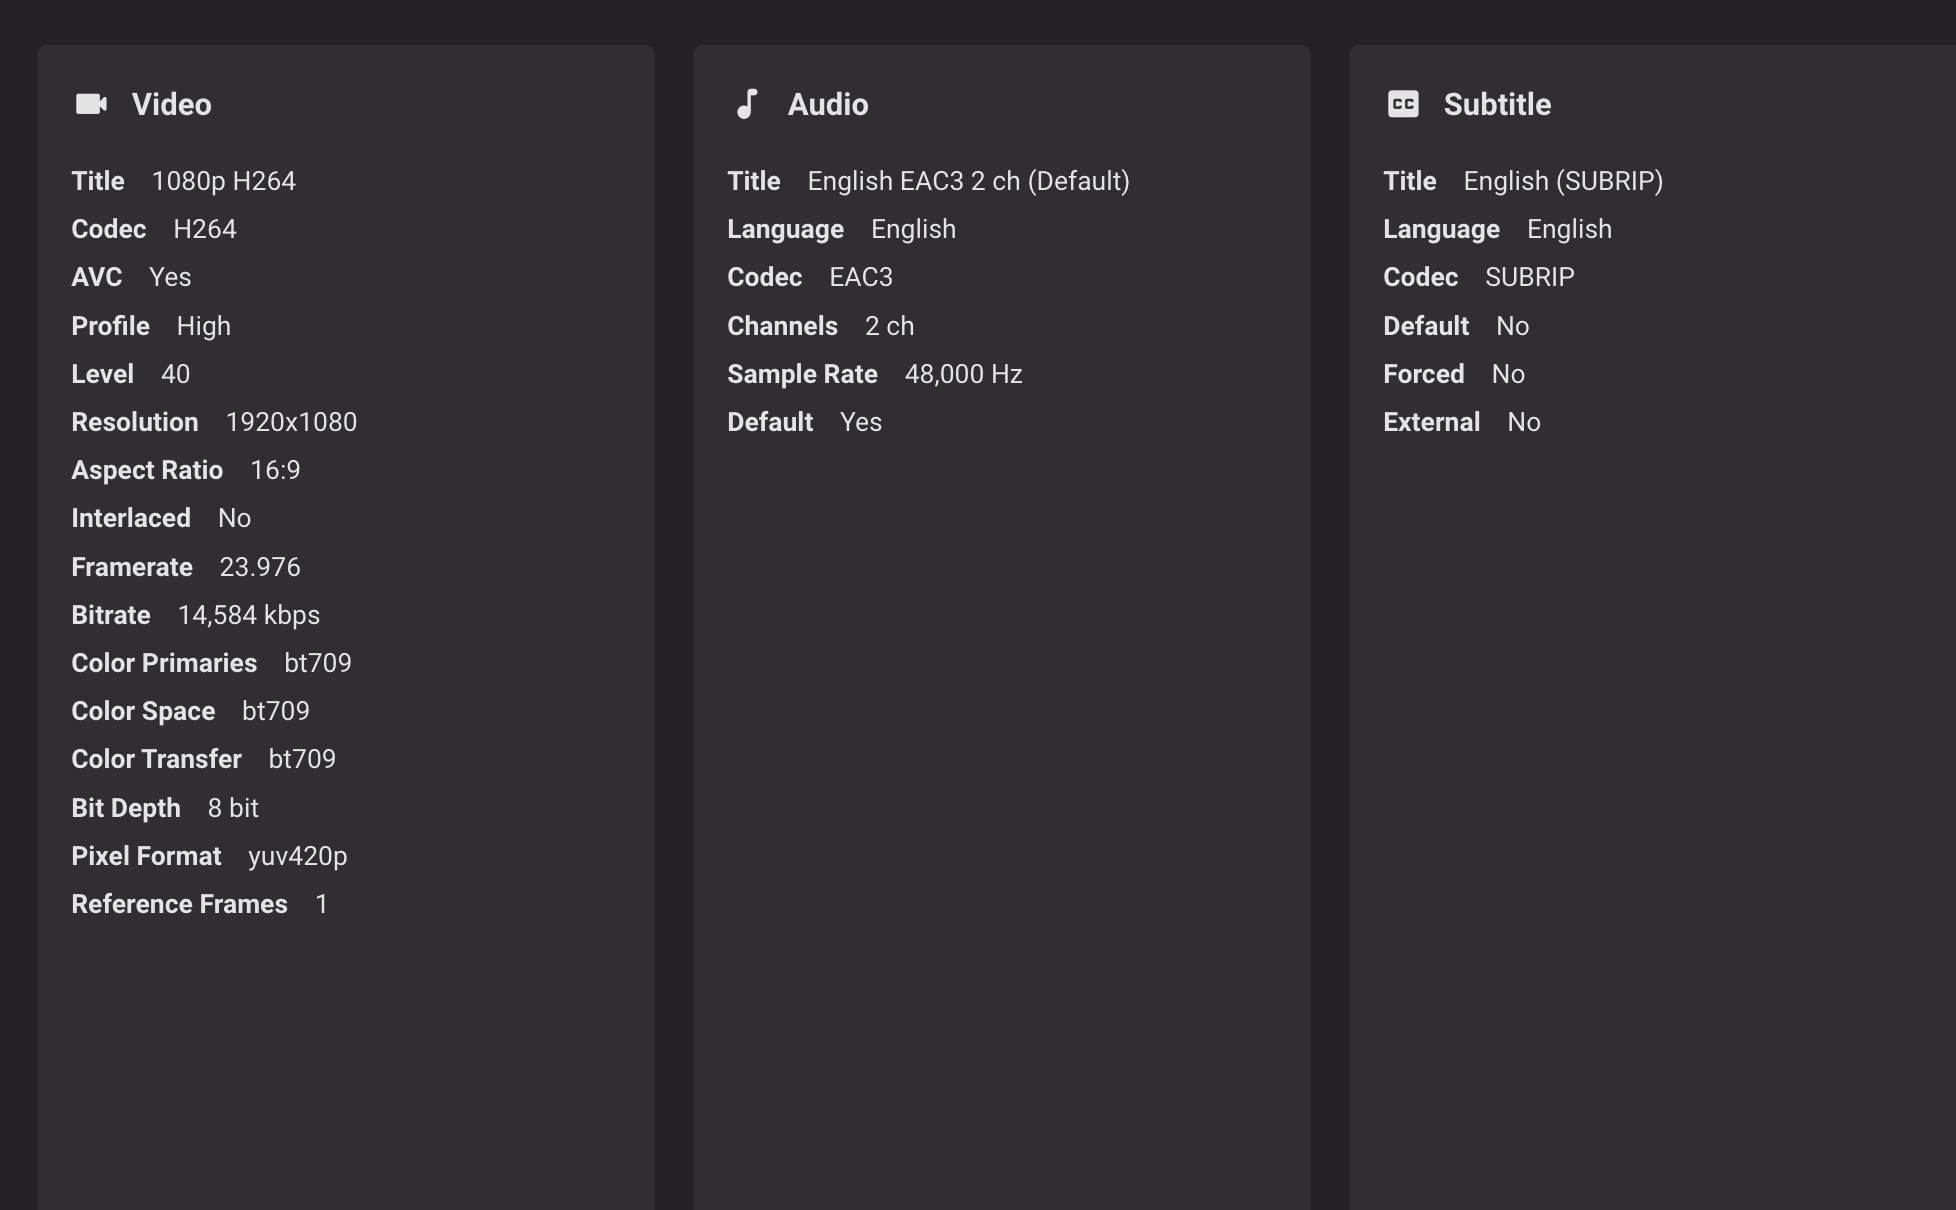The height and width of the screenshot is (1210, 1956).
Task: Click the Subtitle panel heading
Action: 1496,105
